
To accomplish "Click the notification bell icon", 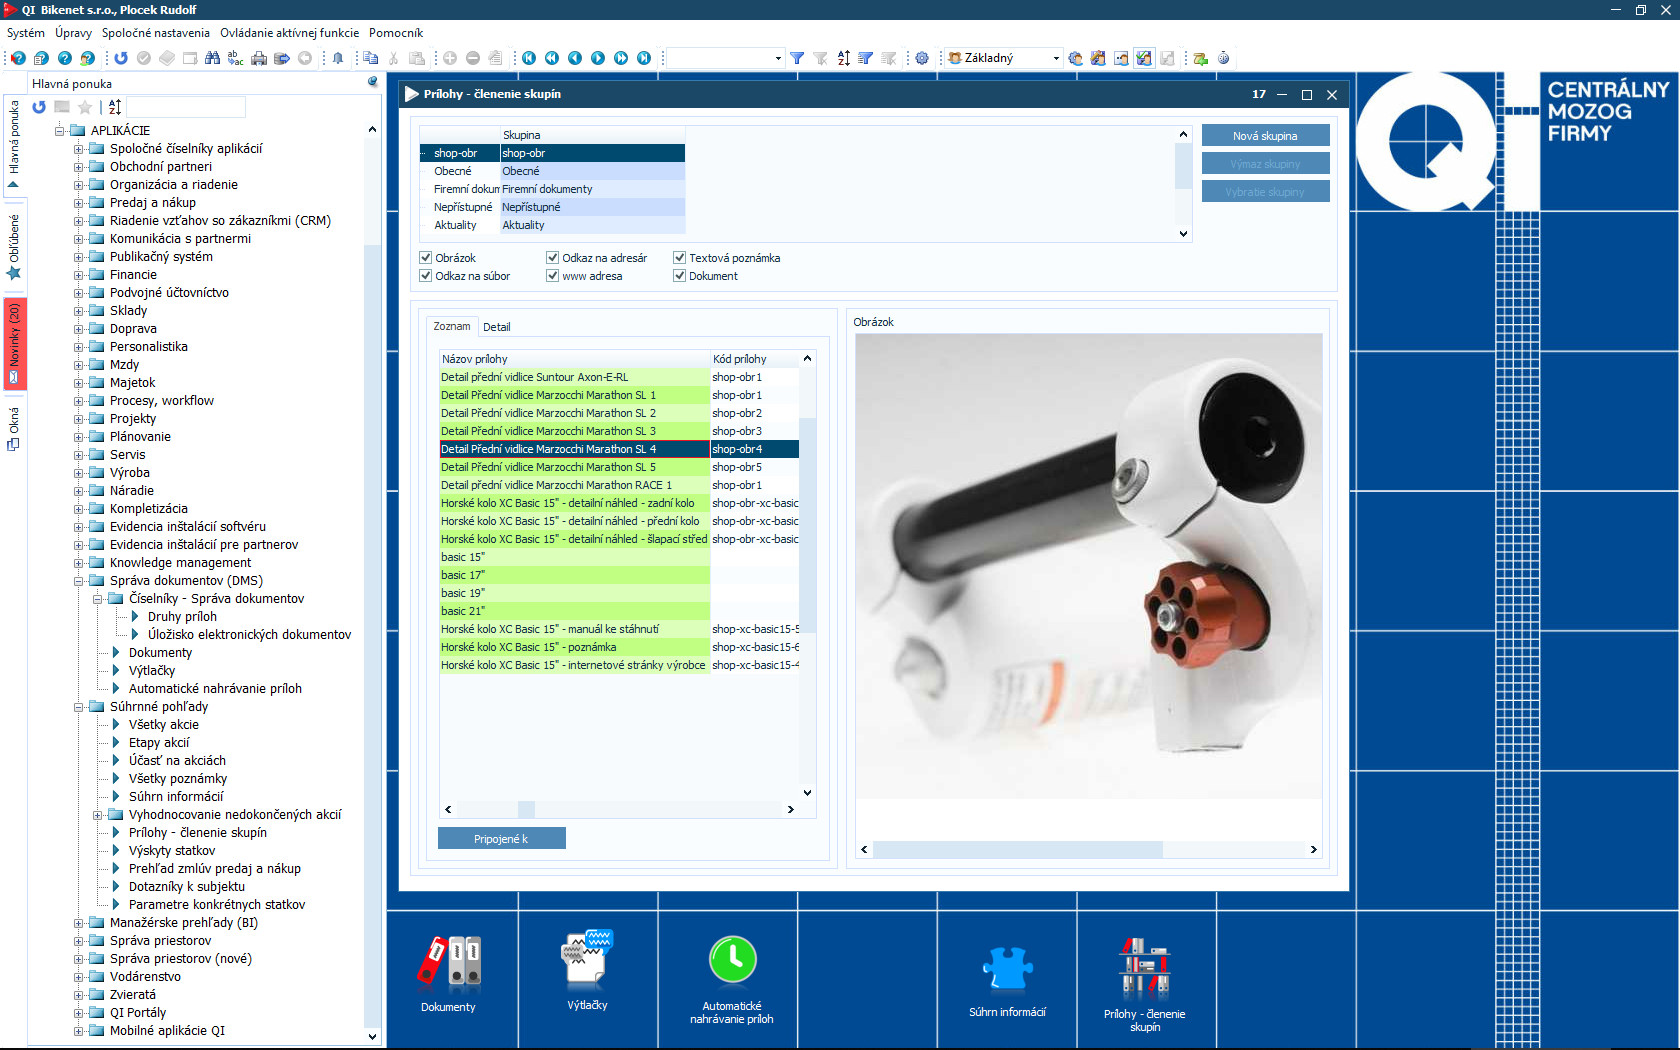I will pyautogui.click(x=338, y=58).
